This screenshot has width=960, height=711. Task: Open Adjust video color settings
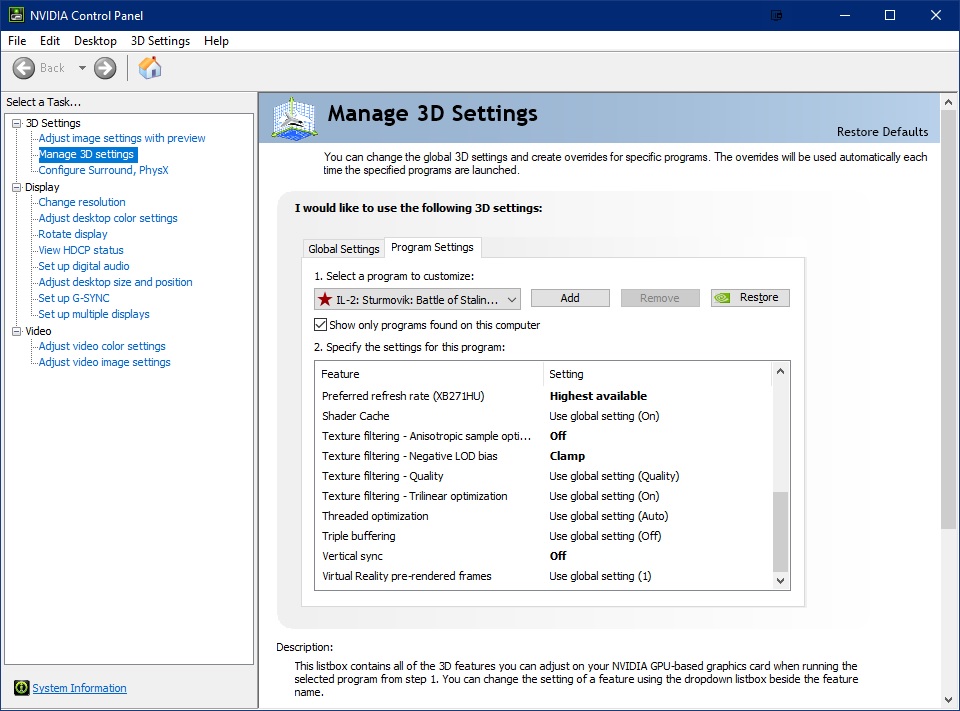[x=102, y=346]
